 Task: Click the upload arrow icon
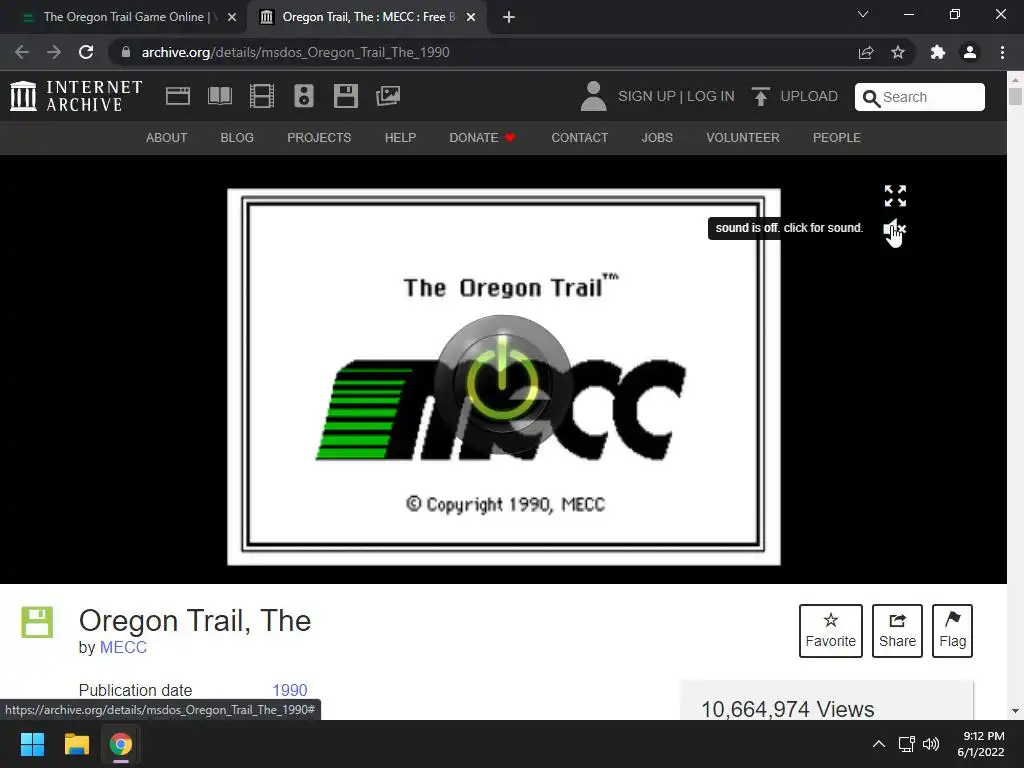760,96
